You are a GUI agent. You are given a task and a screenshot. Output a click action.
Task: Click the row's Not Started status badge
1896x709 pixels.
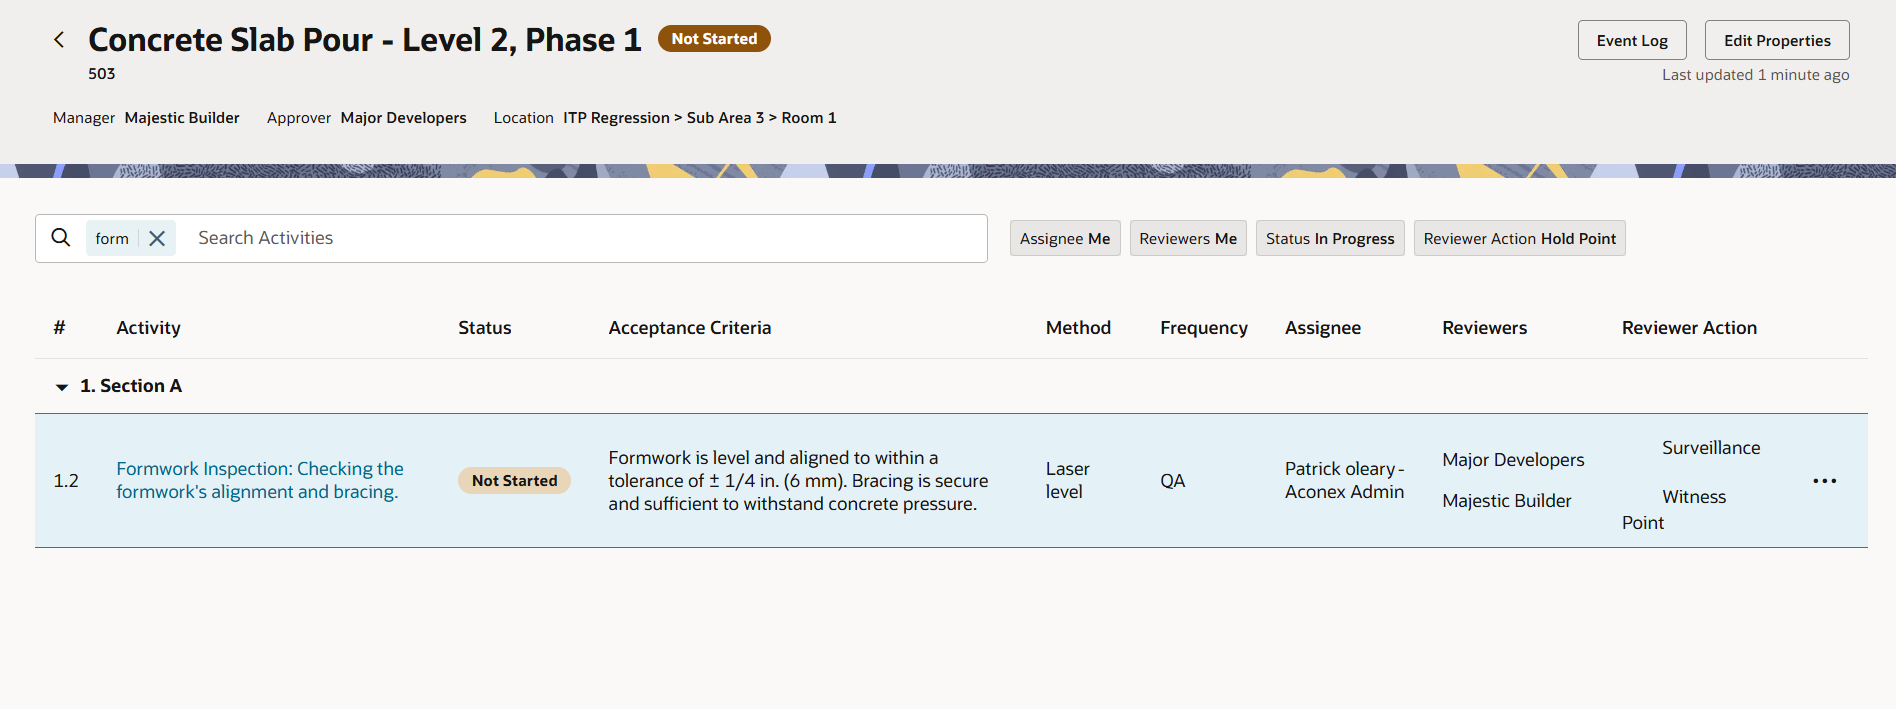[514, 481]
